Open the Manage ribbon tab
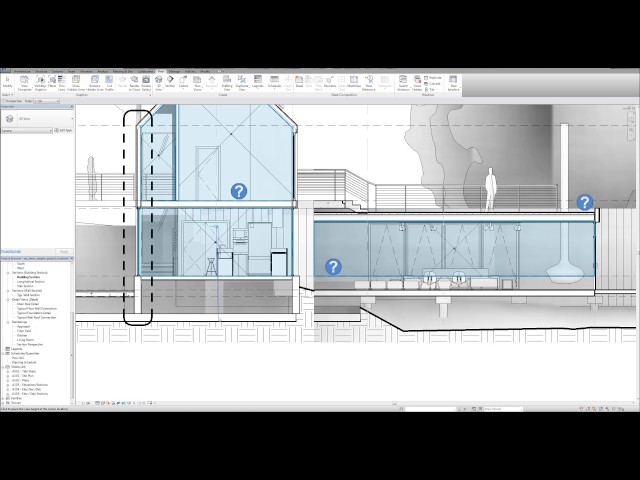Image resolution: width=640 pixels, height=480 pixels. (x=174, y=71)
